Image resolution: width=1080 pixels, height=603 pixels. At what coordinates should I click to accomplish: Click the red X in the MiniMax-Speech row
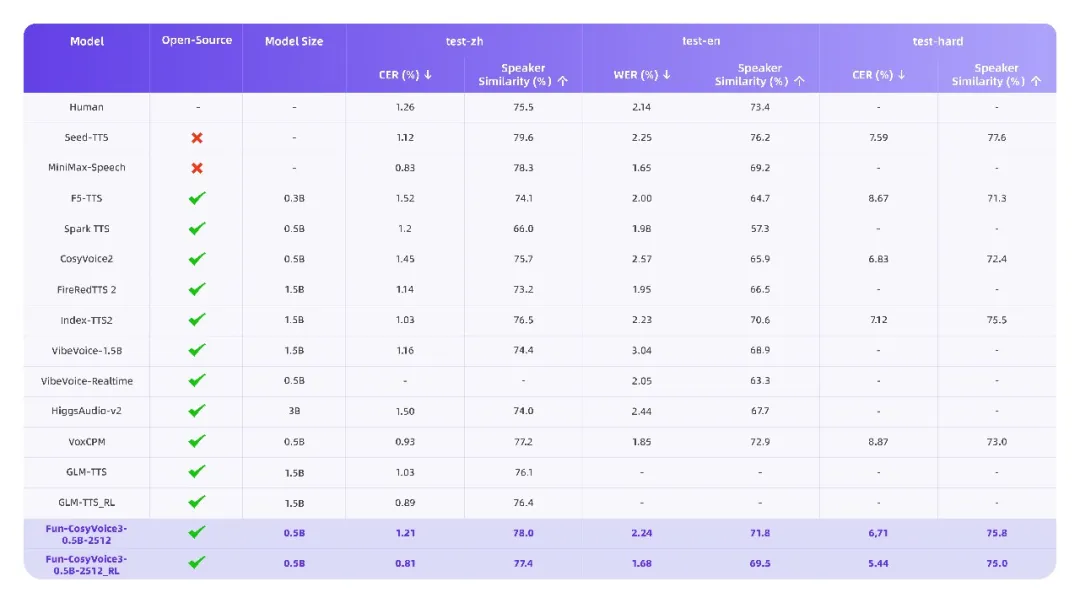197,168
